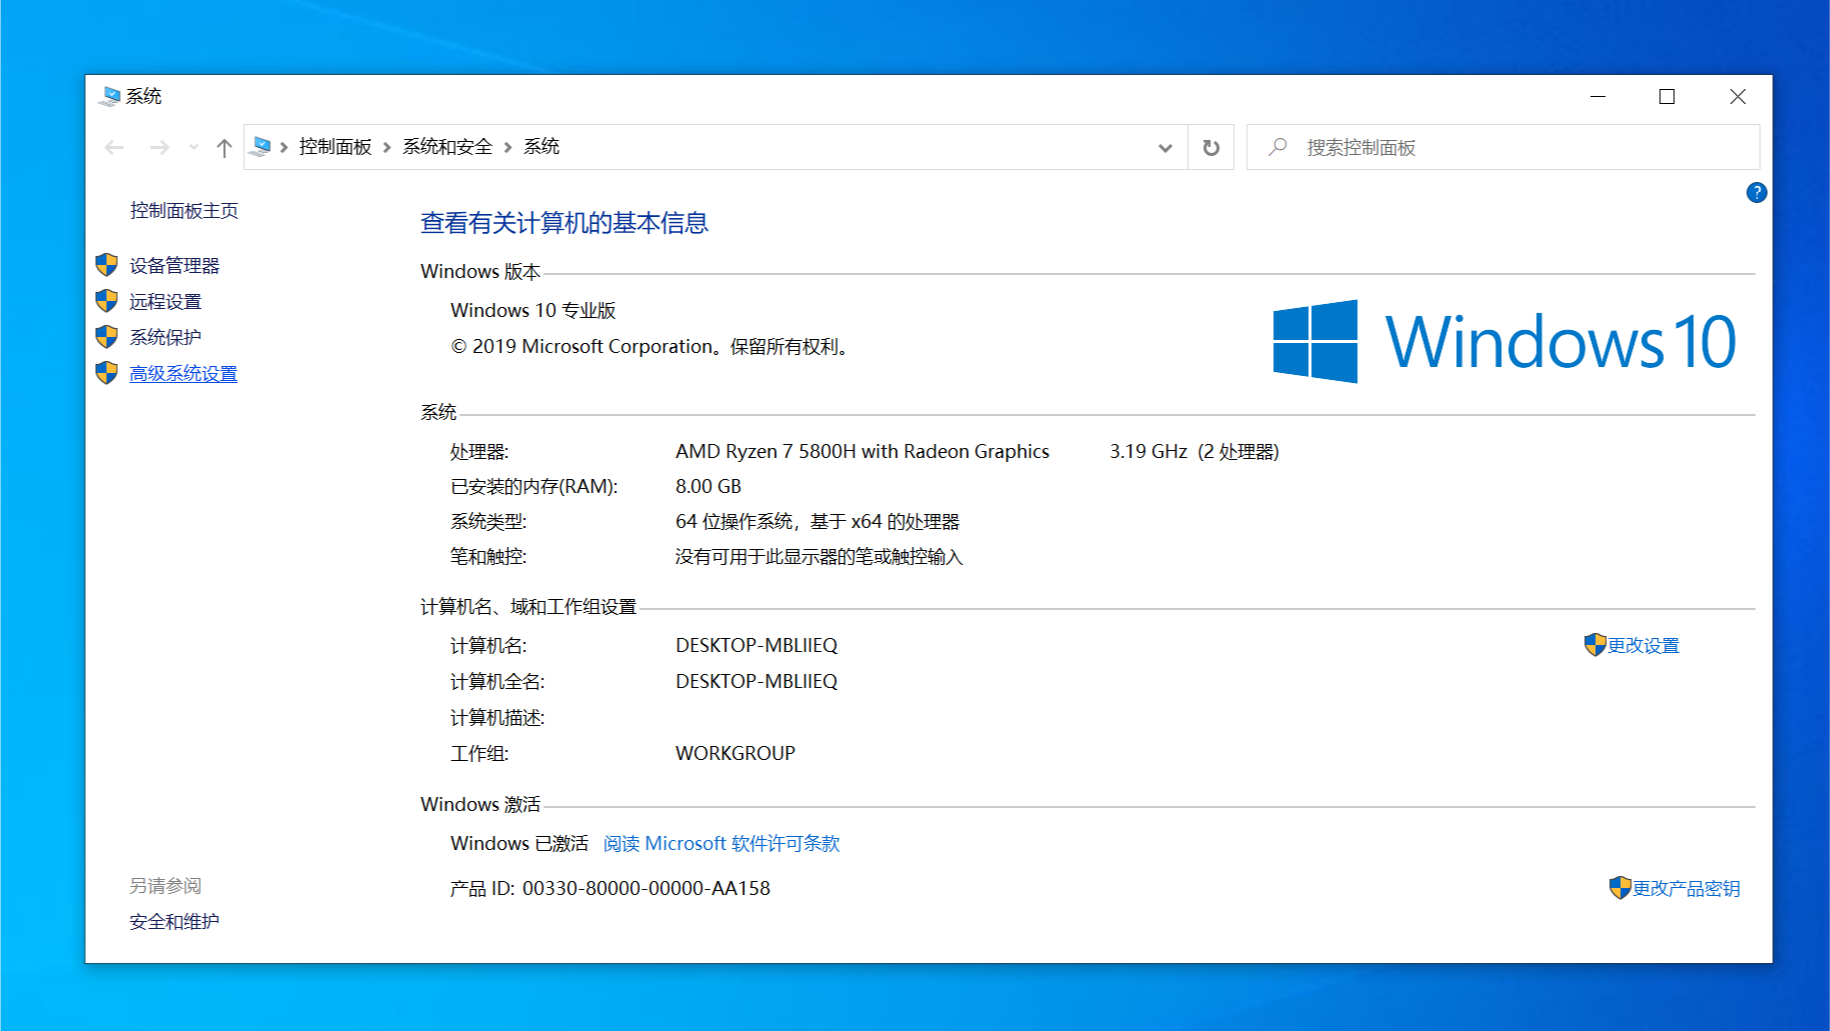Click the back navigation arrow
1830x1031 pixels.
tap(114, 148)
